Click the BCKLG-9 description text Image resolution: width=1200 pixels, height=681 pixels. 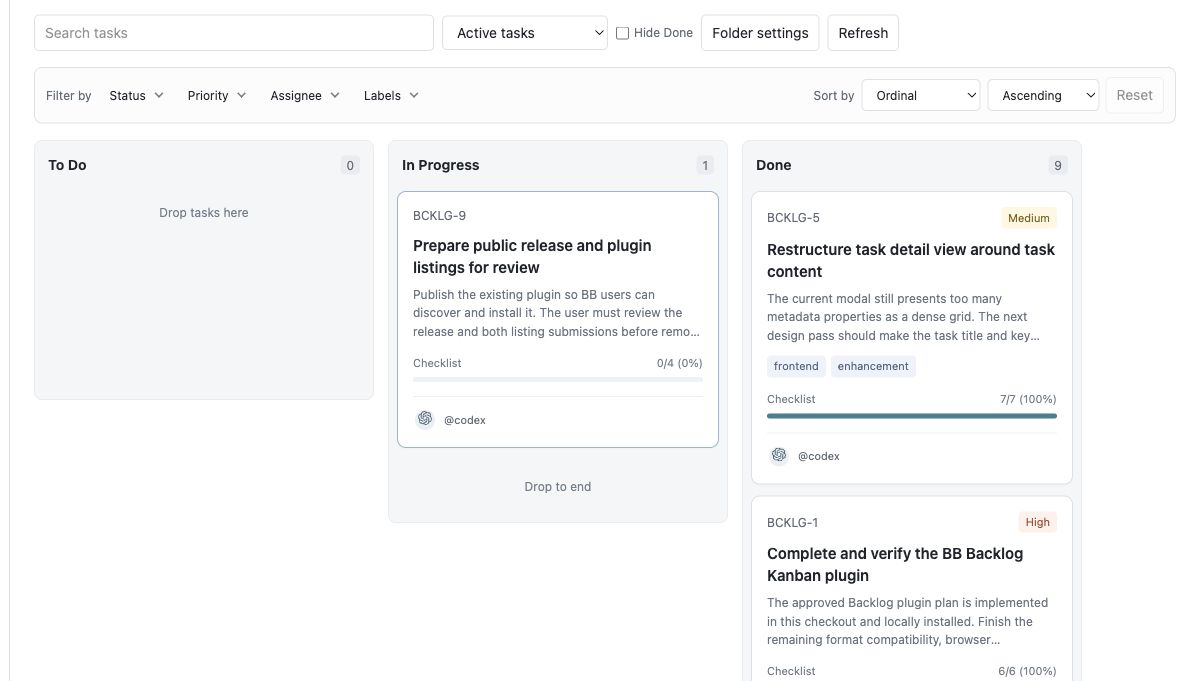pos(557,313)
